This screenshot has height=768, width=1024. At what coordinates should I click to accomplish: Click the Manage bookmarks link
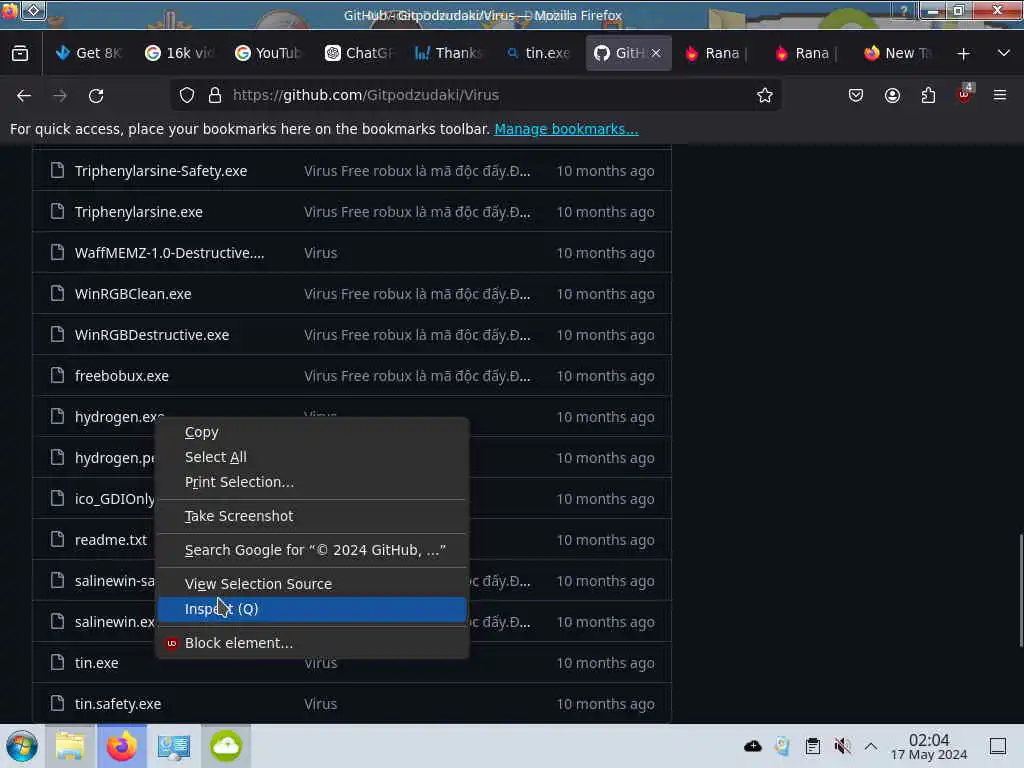[x=566, y=129]
